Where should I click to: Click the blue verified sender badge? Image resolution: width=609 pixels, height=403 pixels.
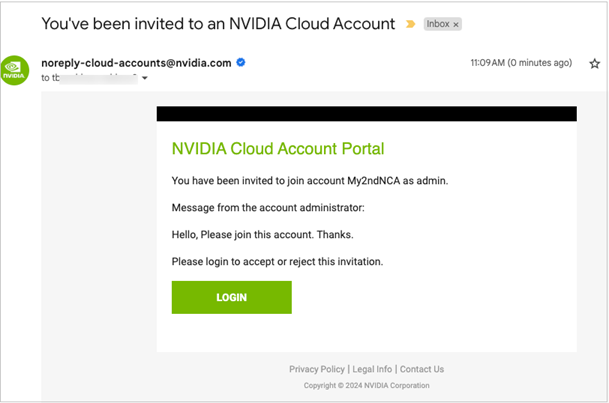[x=241, y=62]
